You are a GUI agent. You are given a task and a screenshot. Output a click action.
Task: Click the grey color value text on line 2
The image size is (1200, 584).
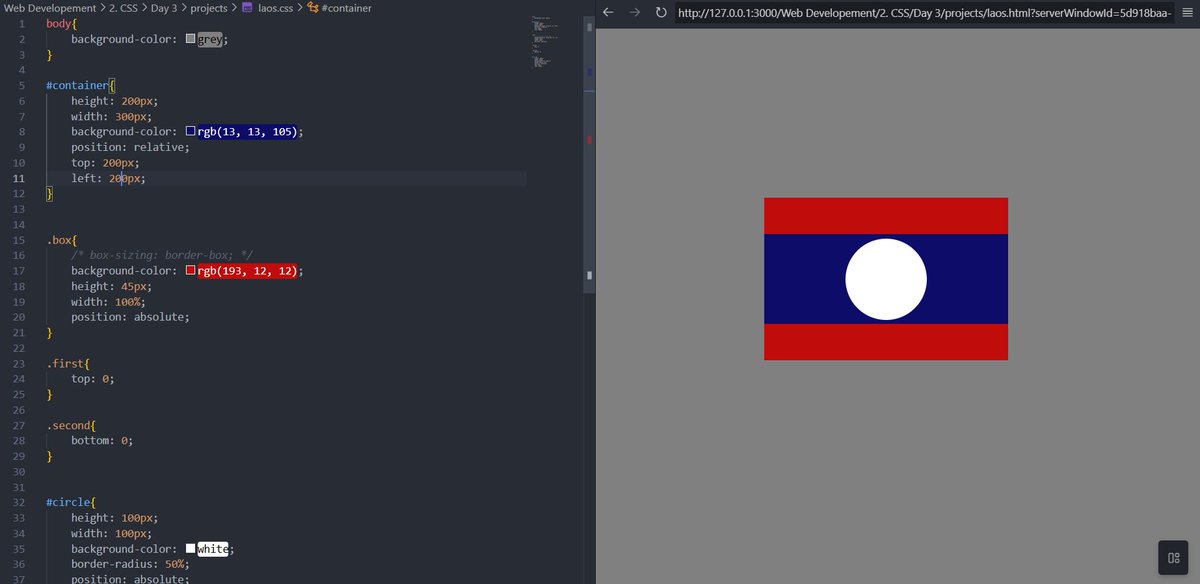(210, 40)
